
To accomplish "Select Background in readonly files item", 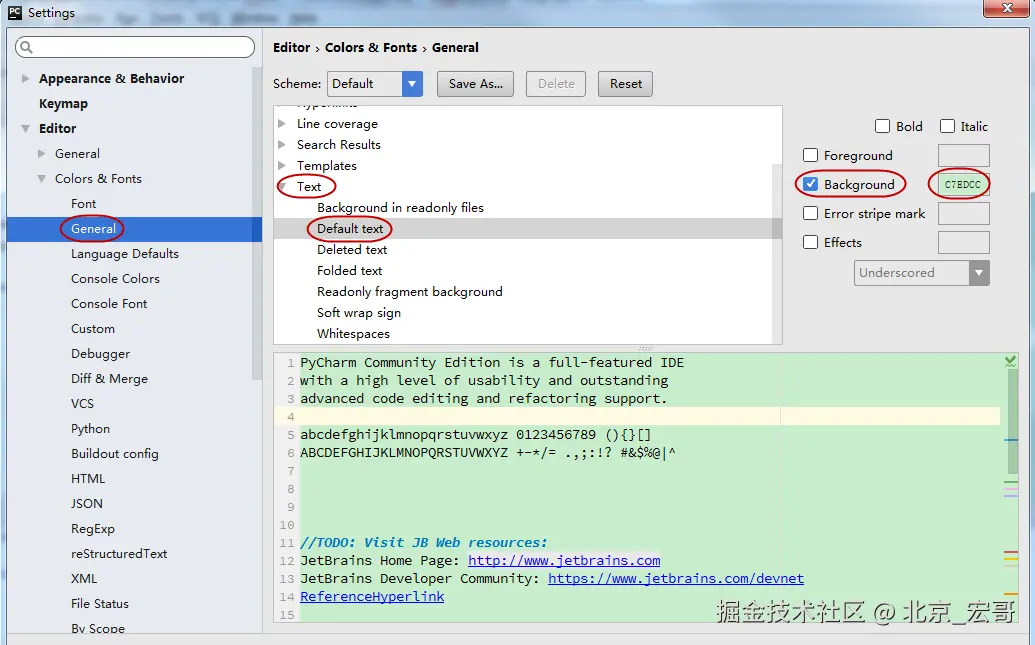I will tap(400, 208).
